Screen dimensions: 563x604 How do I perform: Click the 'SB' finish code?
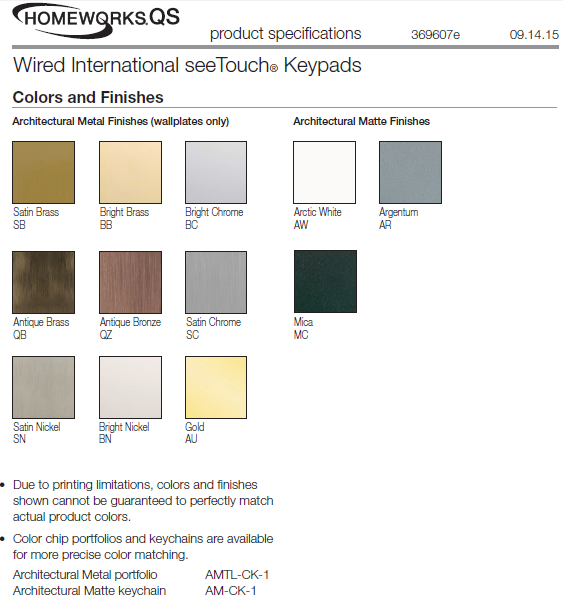(x=19, y=225)
